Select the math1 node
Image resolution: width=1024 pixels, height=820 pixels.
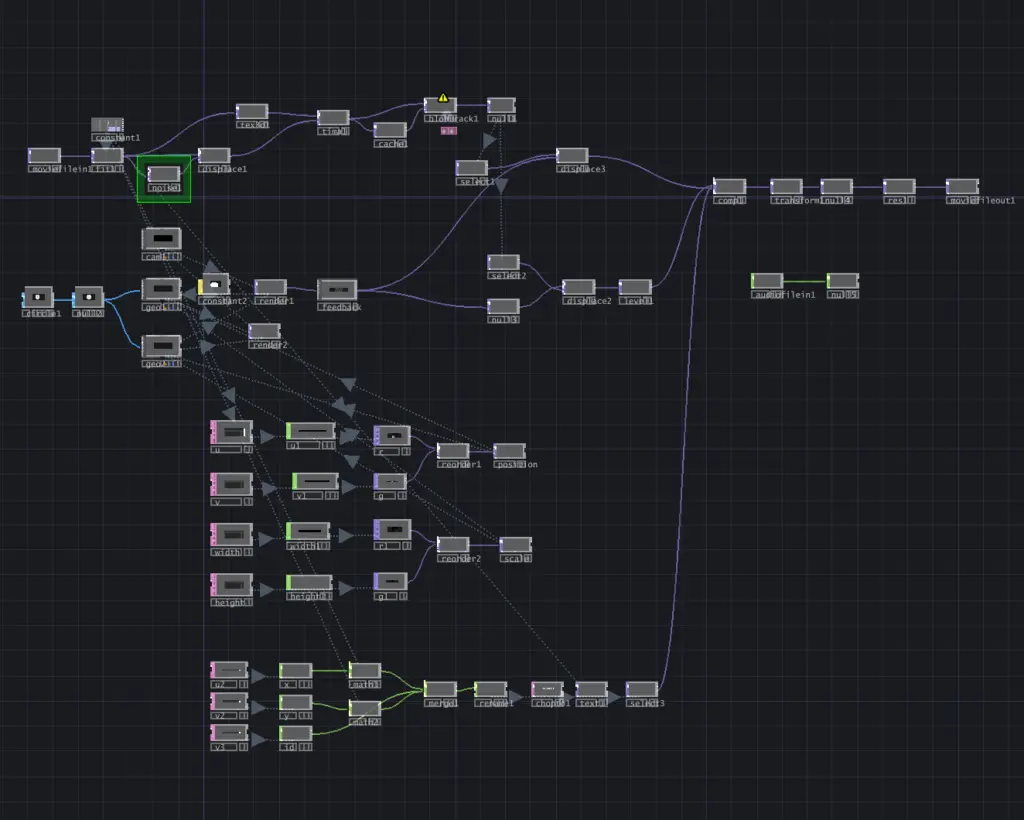(x=365, y=670)
